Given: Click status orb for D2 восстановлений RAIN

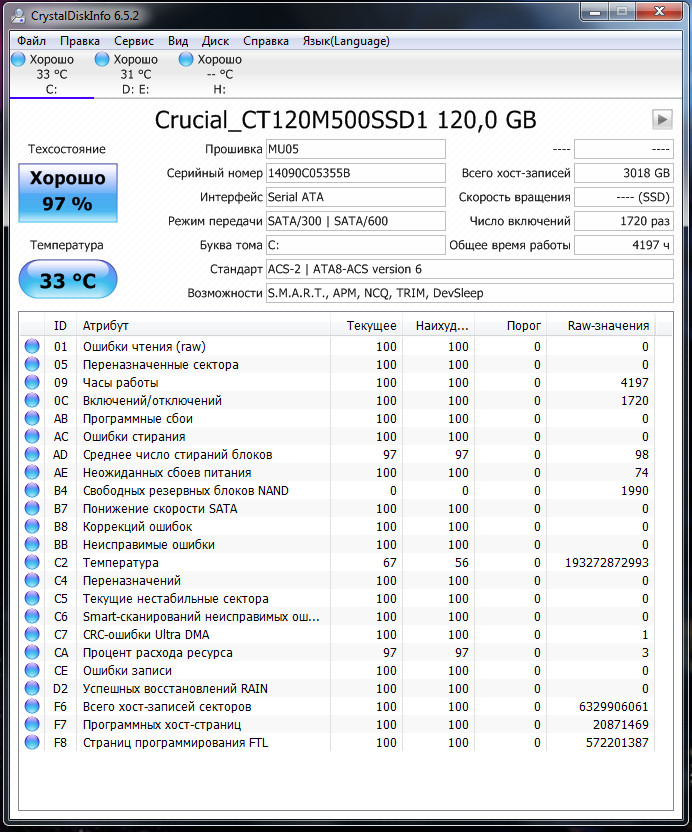Looking at the screenshot, I should click(32, 688).
